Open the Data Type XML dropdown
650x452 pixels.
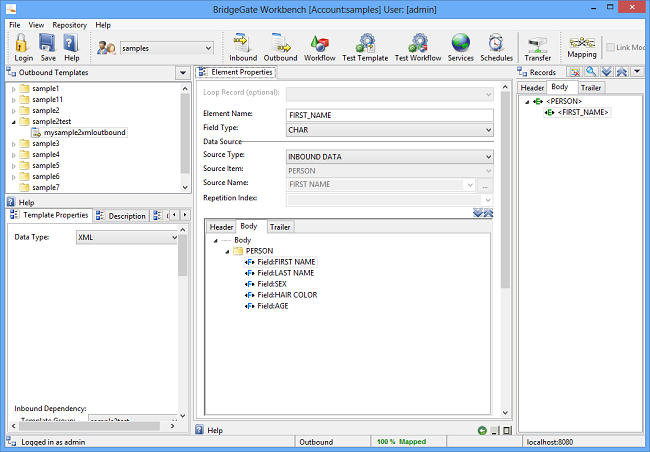pyautogui.click(x=175, y=238)
